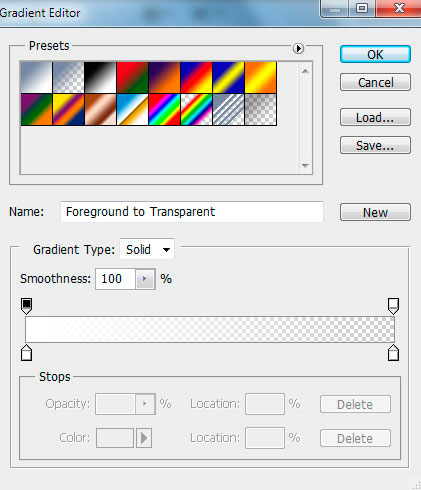The image size is (421, 490).
Task: Open the Presets flyout menu arrow
Action: coord(298,49)
